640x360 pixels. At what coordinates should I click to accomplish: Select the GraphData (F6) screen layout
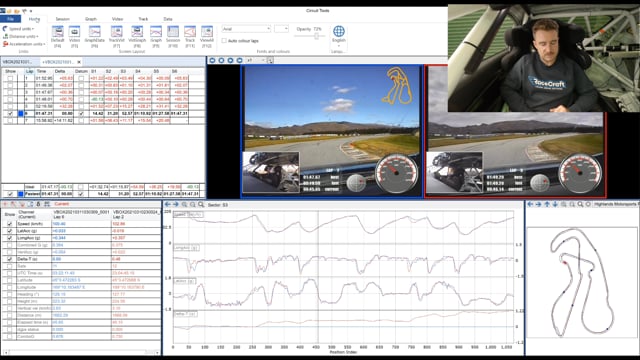[95, 36]
